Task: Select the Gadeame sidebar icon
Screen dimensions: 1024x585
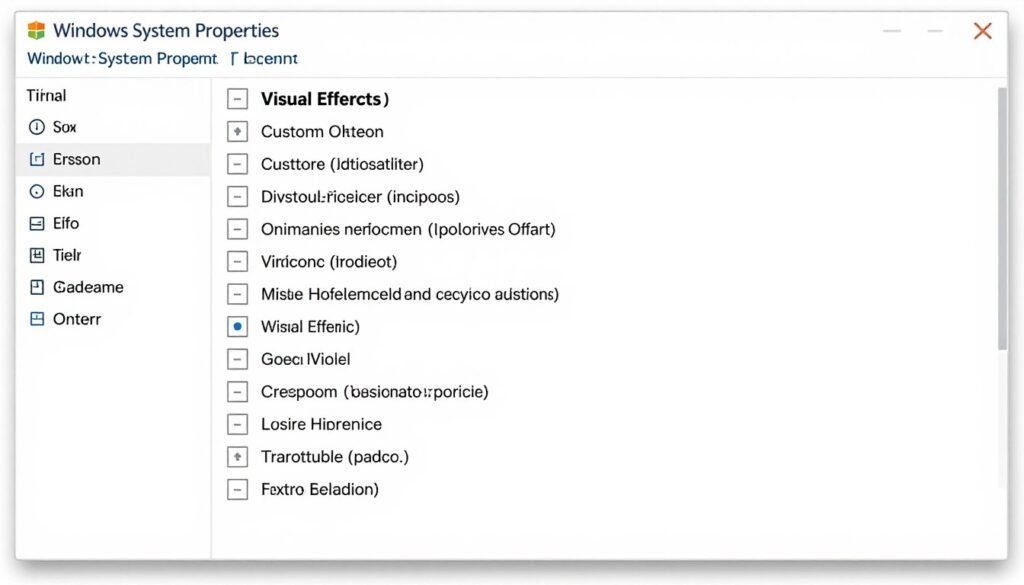Action: coord(37,287)
